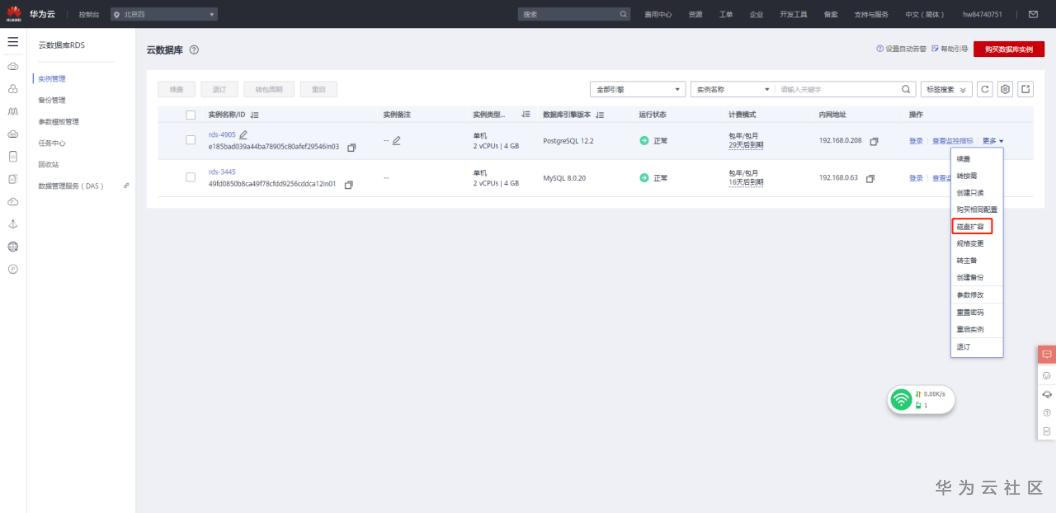Click 登录 for instance rds-4905
Screen dimensions: 1056x513
[x=916, y=141]
